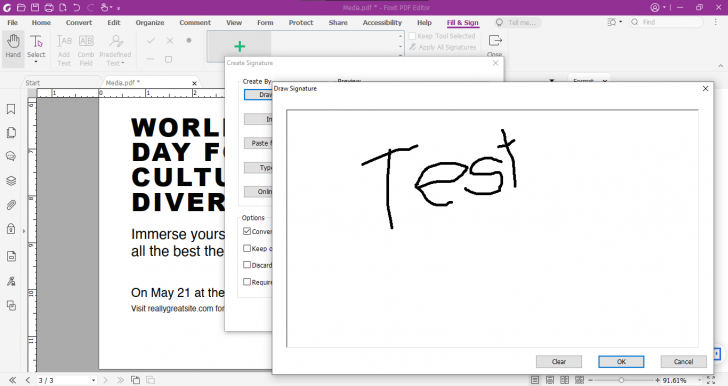Enable Keep Tool Selected checkbox
Image resolution: width=728 pixels, height=386 pixels.
pyautogui.click(x=412, y=36)
